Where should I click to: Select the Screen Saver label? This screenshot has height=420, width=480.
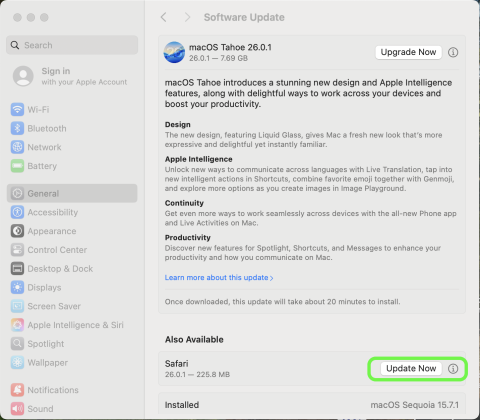54,306
